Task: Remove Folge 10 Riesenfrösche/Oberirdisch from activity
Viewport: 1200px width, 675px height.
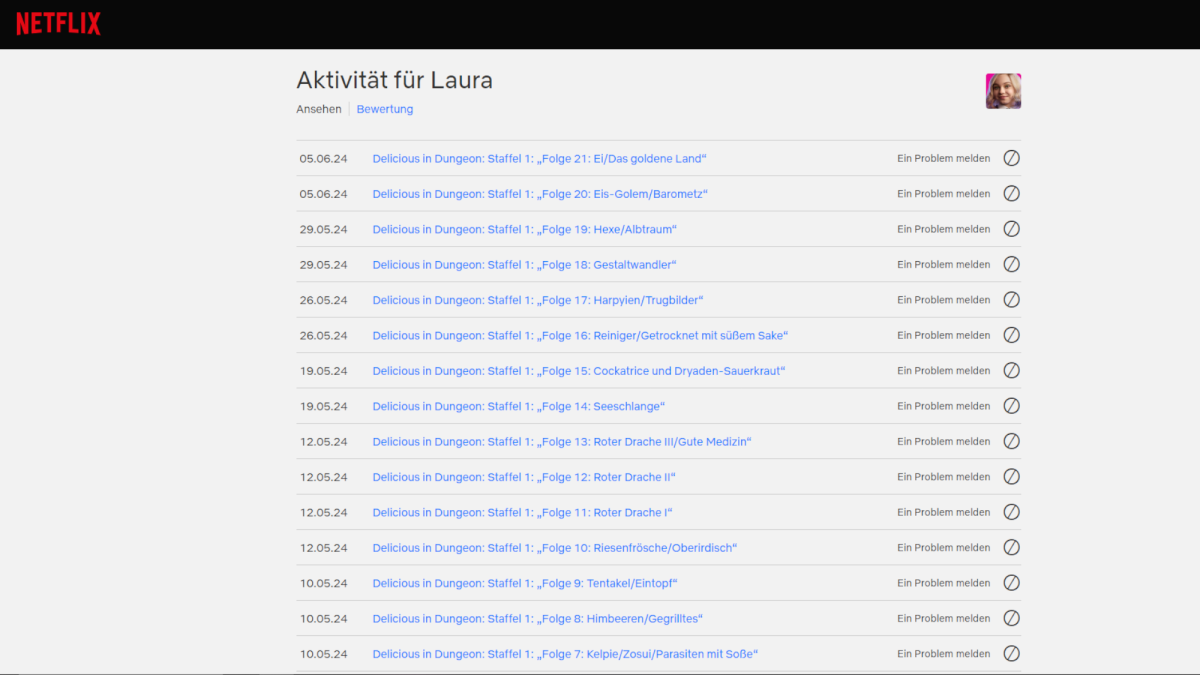Action: [1011, 548]
